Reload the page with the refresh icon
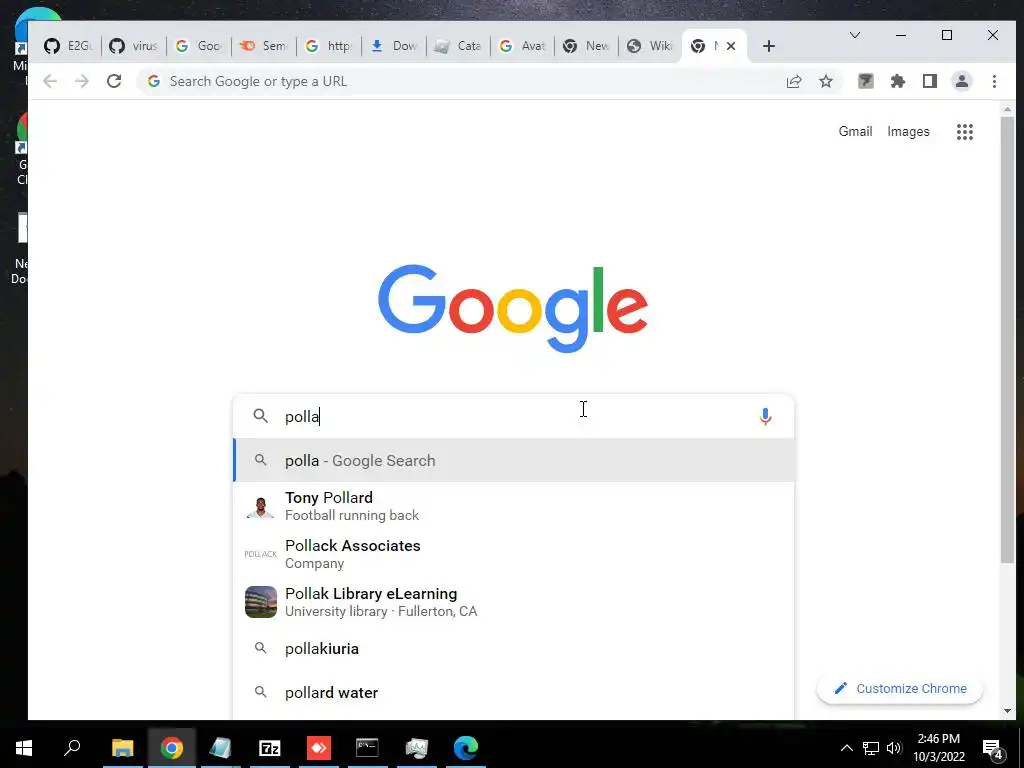The height and width of the screenshot is (768, 1024). tap(114, 81)
